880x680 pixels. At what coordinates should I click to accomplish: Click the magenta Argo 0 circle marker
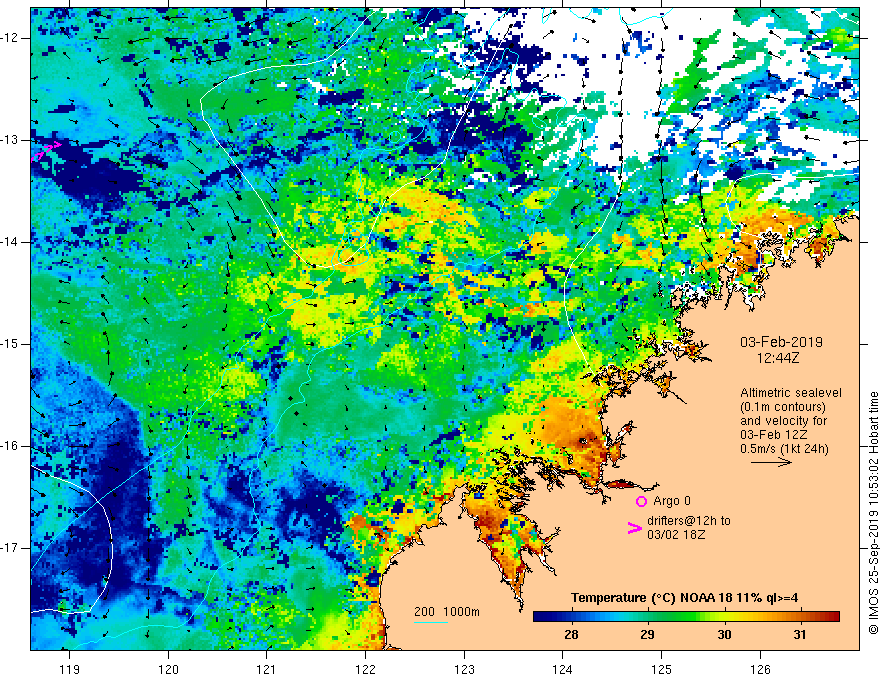click(641, 501)
